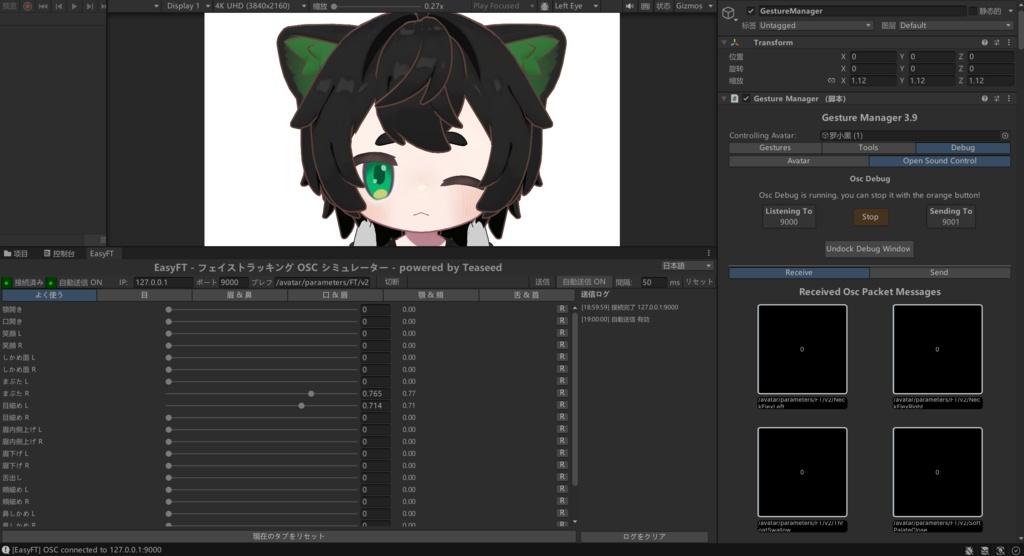Click the R reset button for 目細め L row
Screen dimensions: 1024x556
pyautogui.click(x=562, y=405)
